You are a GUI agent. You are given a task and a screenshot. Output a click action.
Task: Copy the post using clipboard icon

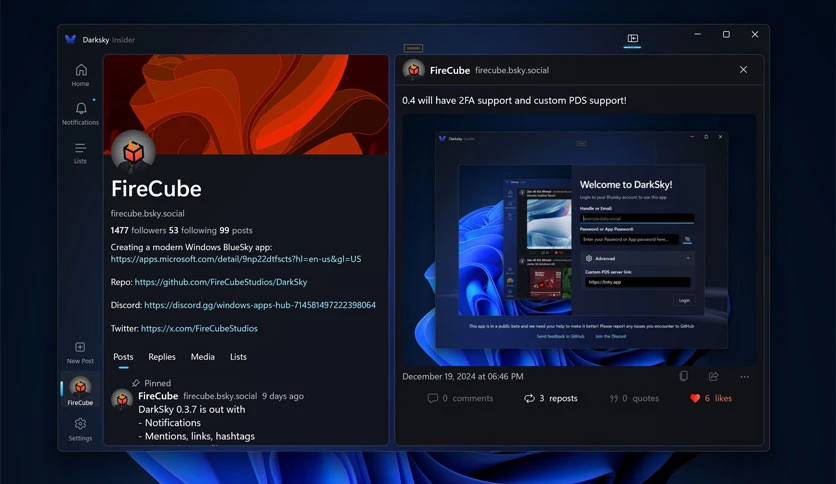tap(684, 376)
